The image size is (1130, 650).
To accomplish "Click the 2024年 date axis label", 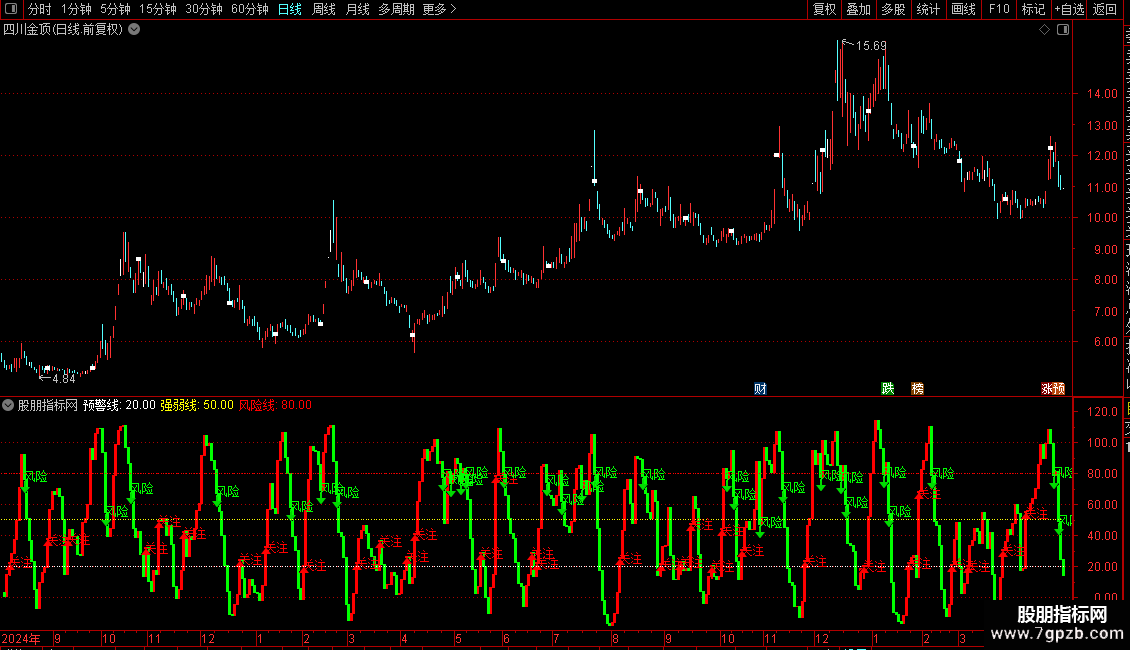I will pos(21,638).
